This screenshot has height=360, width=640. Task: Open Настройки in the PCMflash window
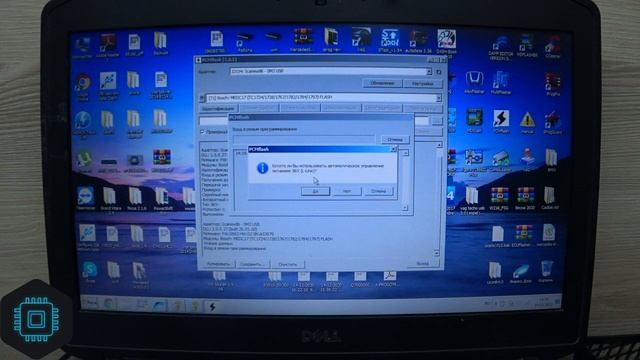pyautogui.click(x=422, y=84)
